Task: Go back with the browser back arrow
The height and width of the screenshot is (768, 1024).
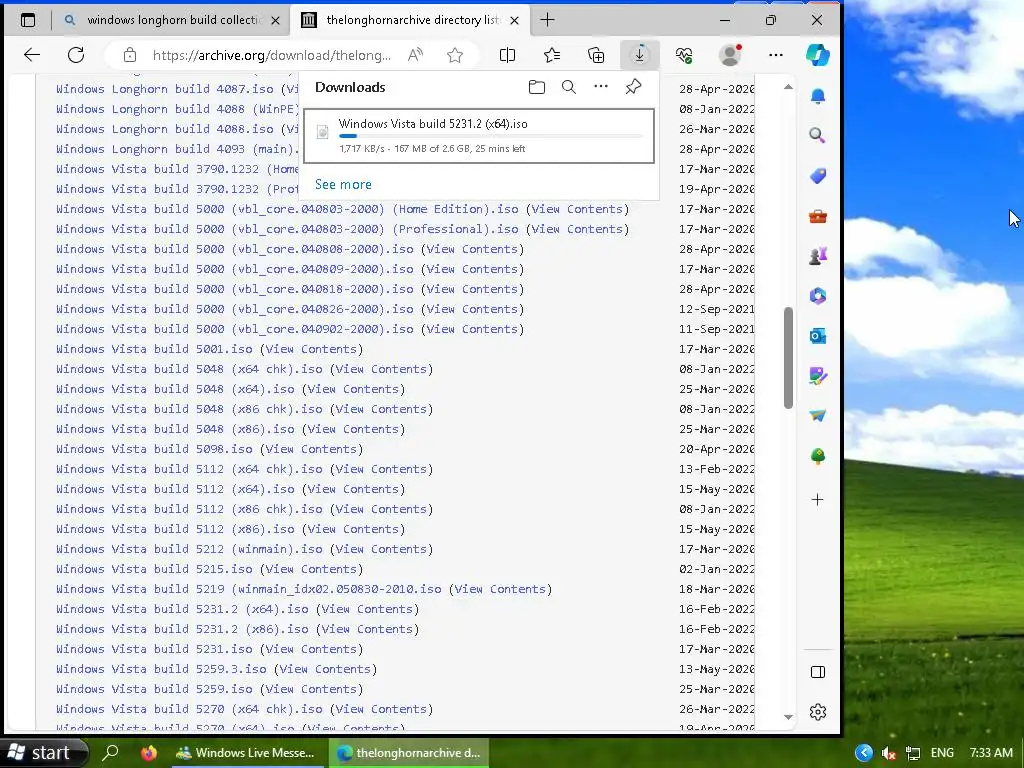Action: 31,55
